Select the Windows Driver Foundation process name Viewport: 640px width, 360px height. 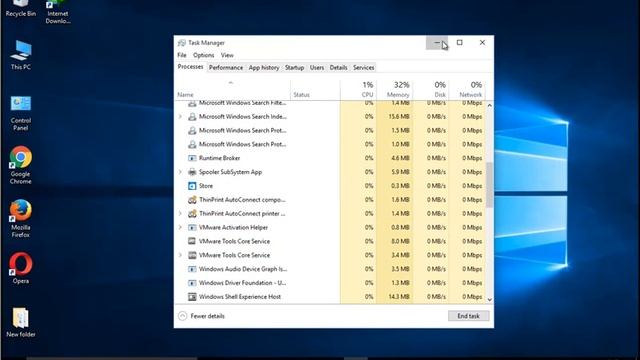coord(242,283)
